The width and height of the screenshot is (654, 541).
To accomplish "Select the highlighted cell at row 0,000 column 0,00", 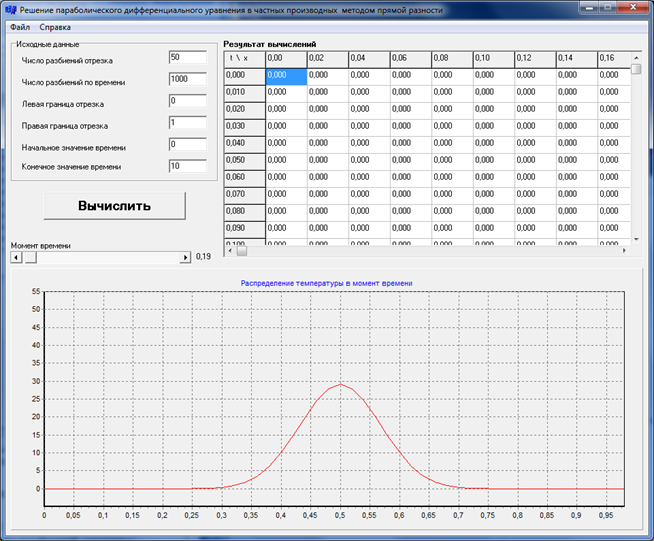I will [x=286, y=77].
